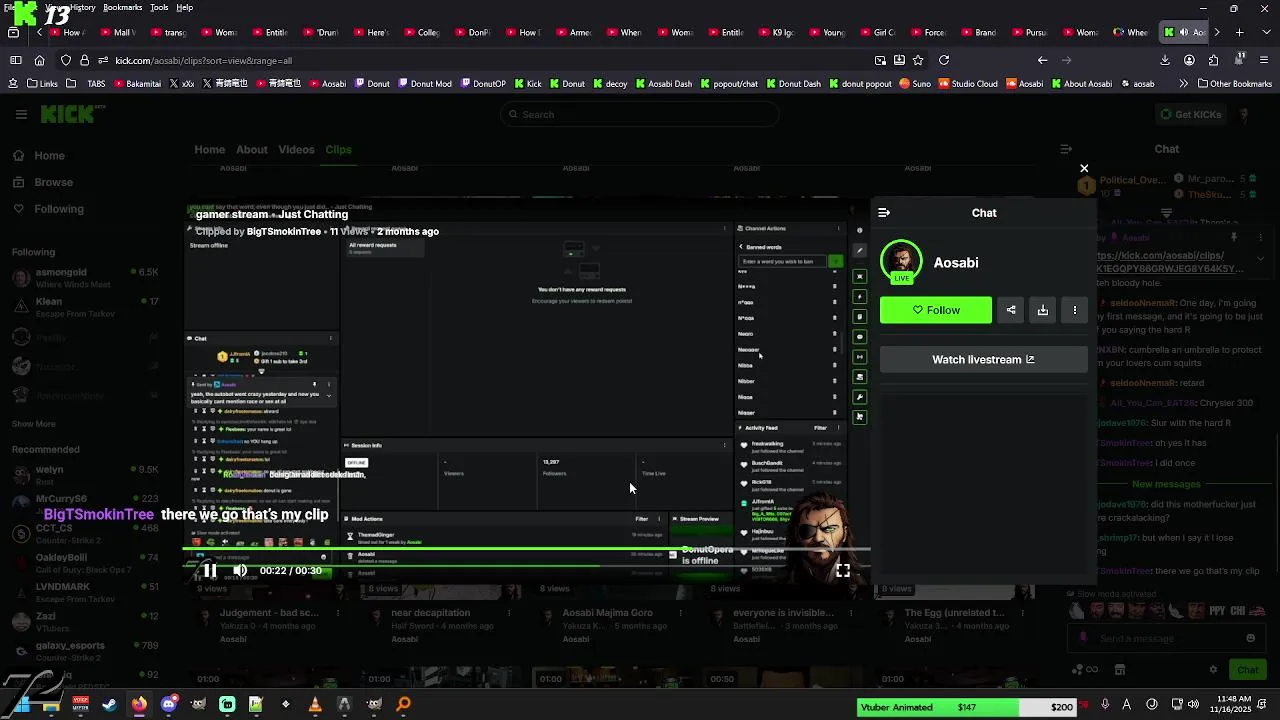Open Following in Kick sidebar
This screenshot has width=1280, height=720.
(49, 209)
